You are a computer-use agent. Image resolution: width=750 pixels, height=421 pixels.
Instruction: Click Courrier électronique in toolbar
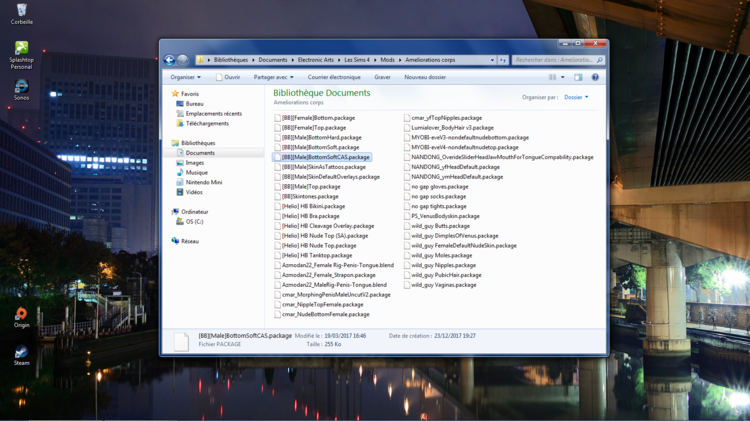[x=334, y=77]
